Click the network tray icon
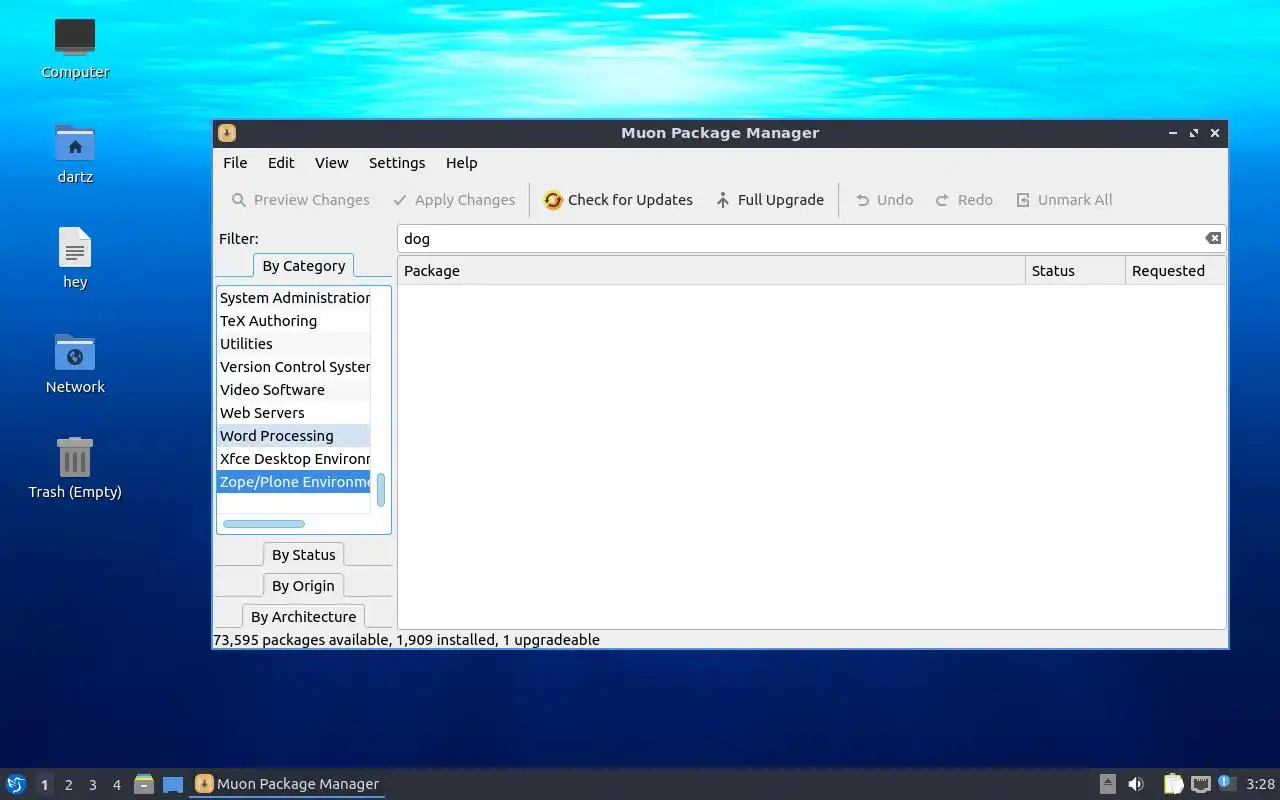 coord(1201,784)
